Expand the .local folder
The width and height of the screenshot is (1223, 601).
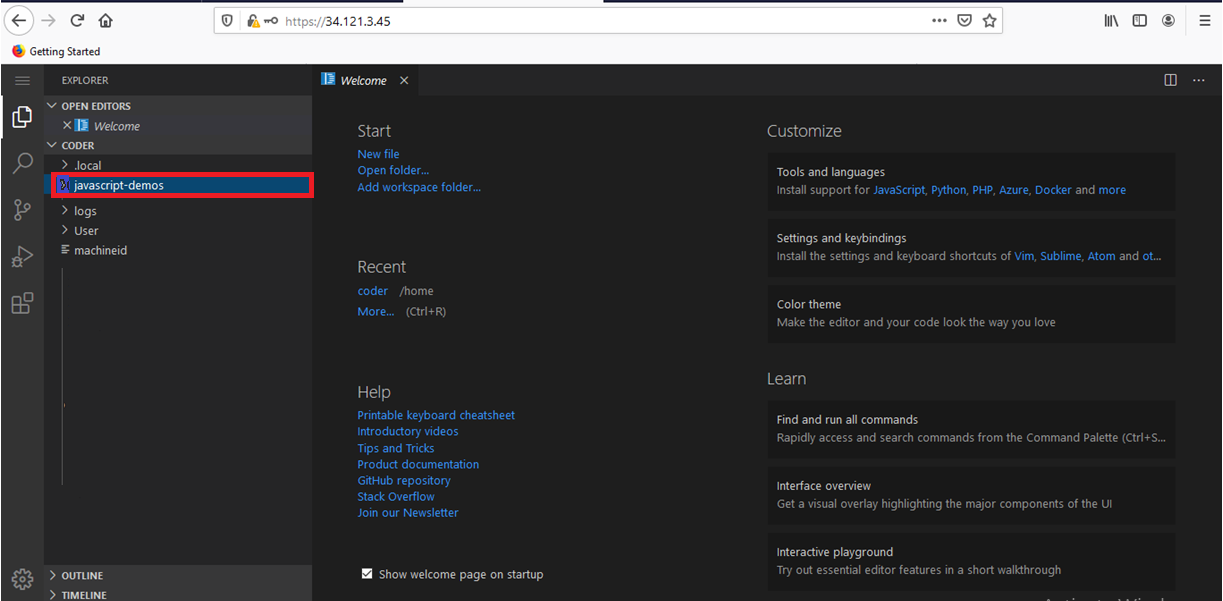[x=87, y=165]
